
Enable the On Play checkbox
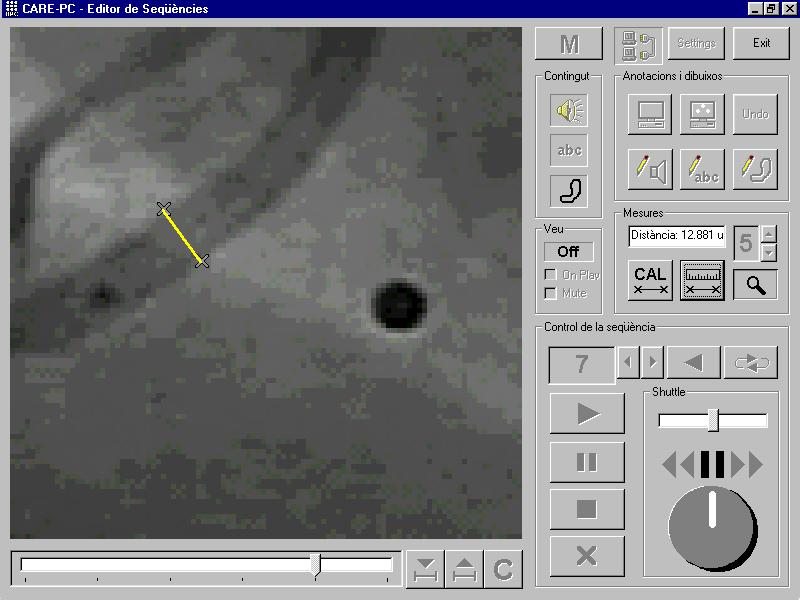pos(550,275)
